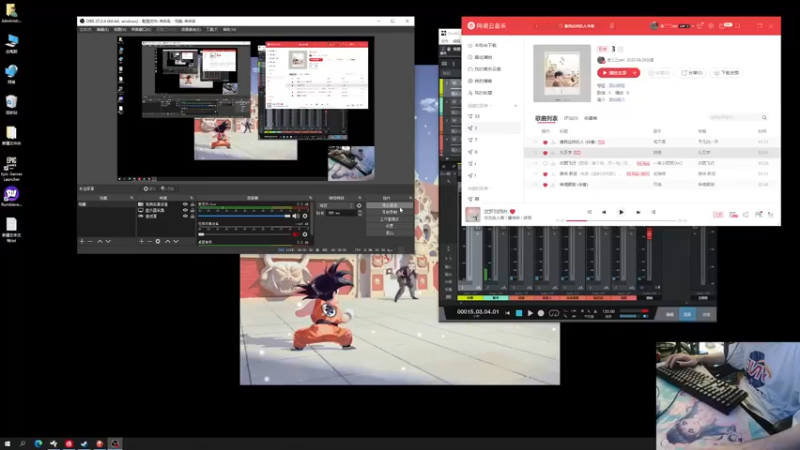Add a source with plus icon in OBS sources panel
Screen dimensions: 800x450
pyautogui.click(x=141, y=241)
